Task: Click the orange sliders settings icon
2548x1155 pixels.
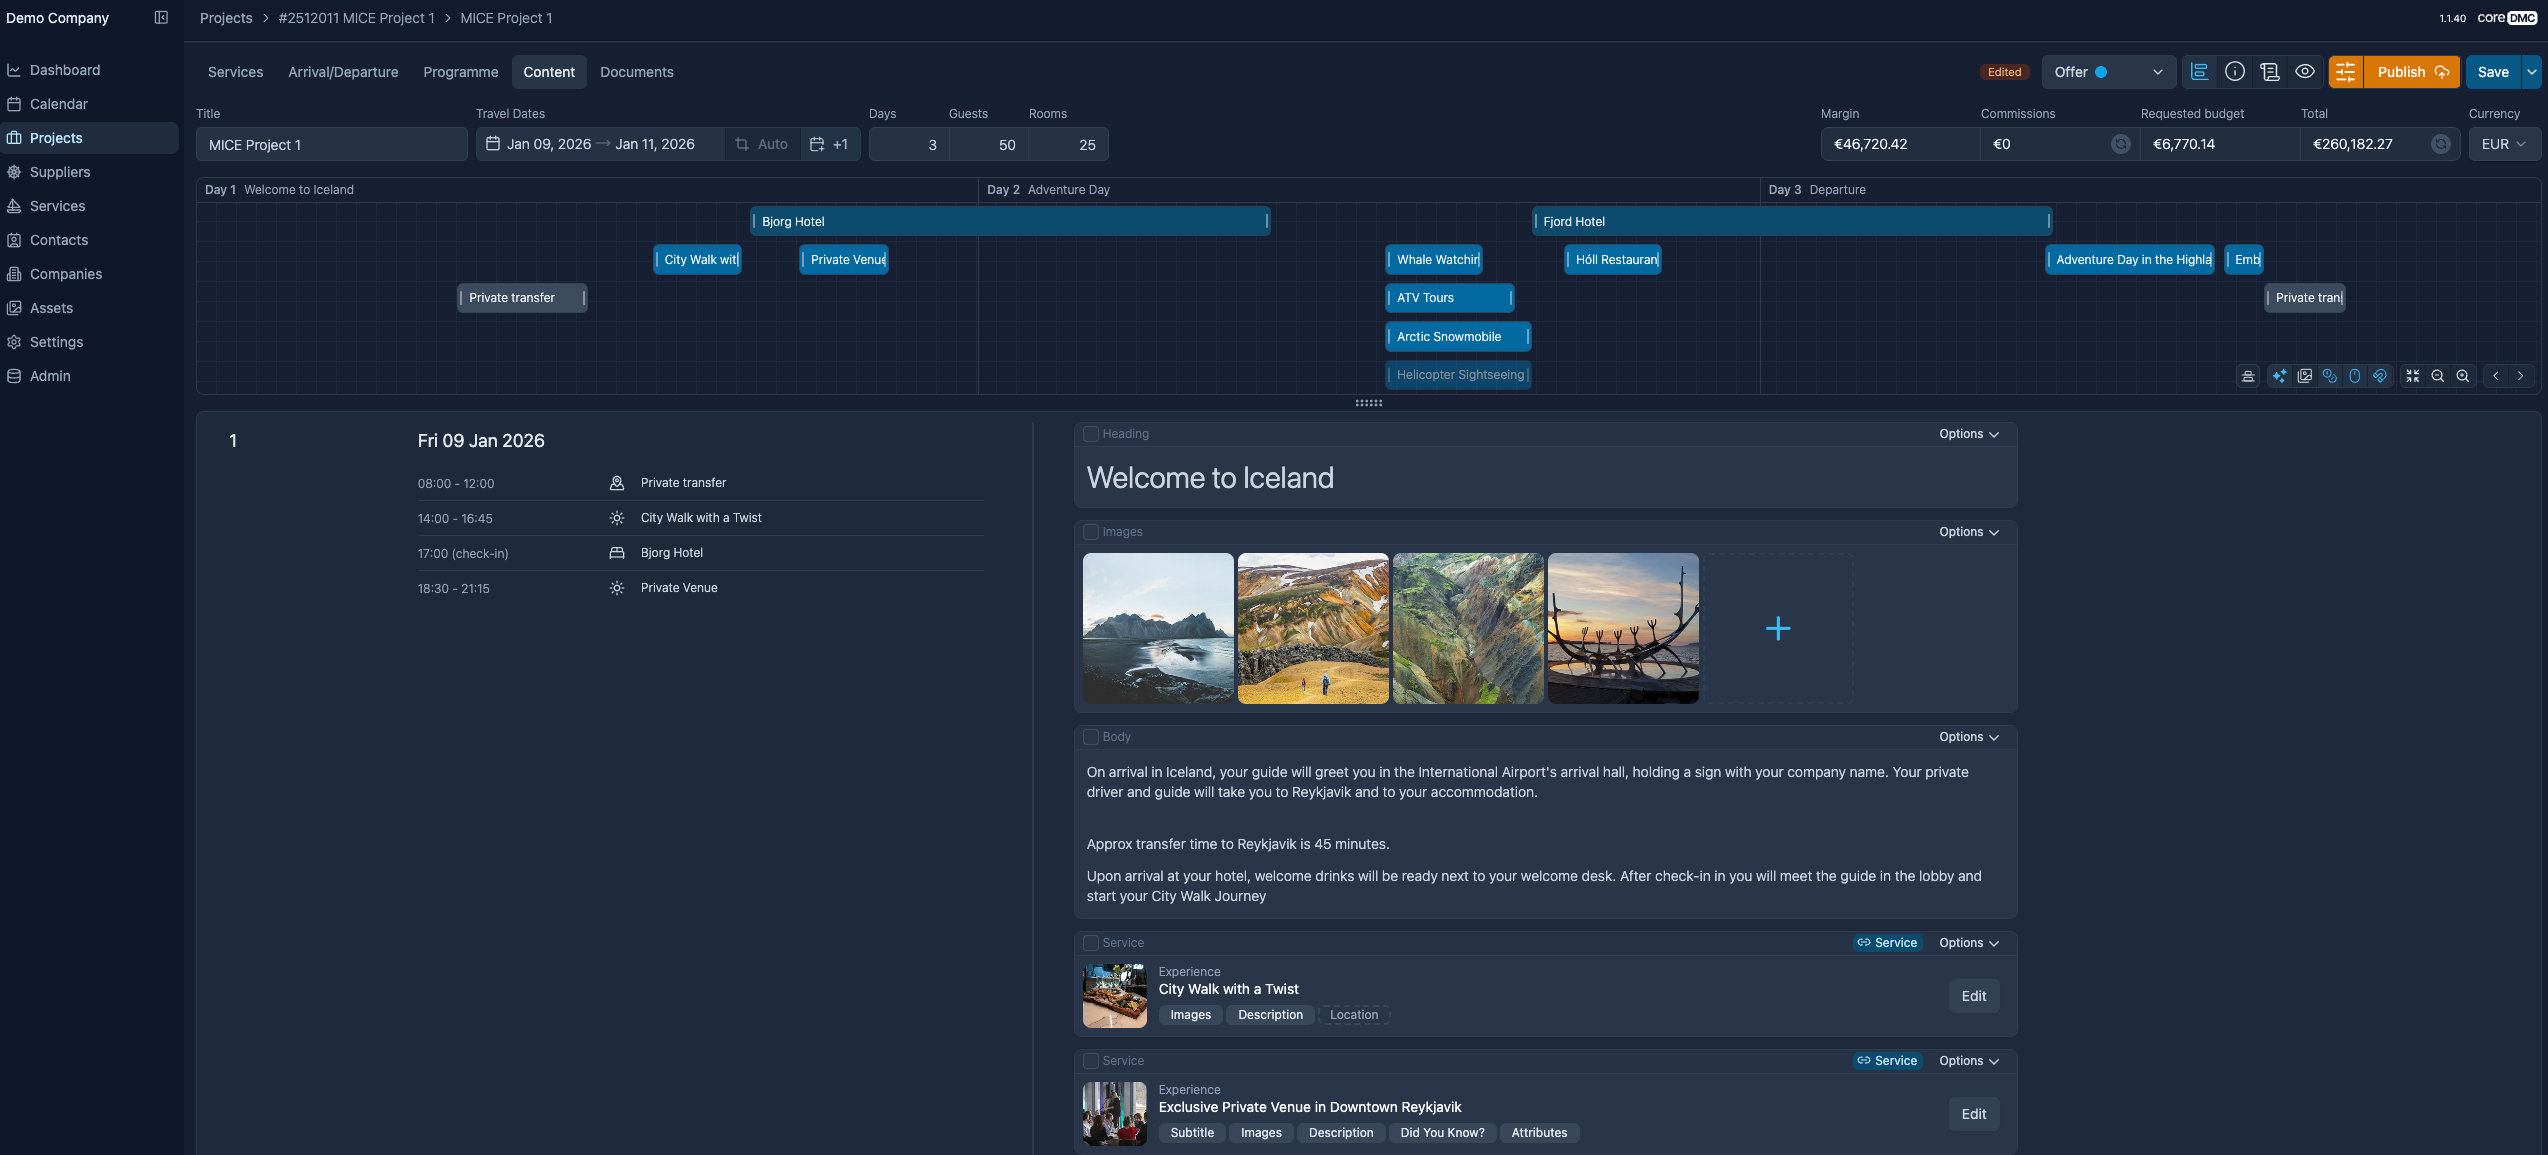Action: (2345, 72)
